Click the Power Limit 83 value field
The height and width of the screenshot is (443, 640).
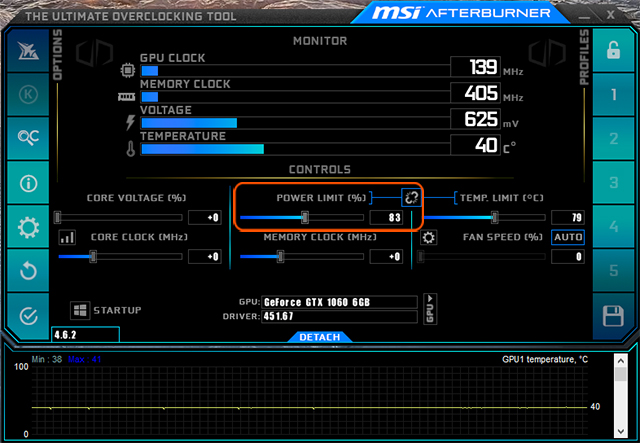coord(387,217)
